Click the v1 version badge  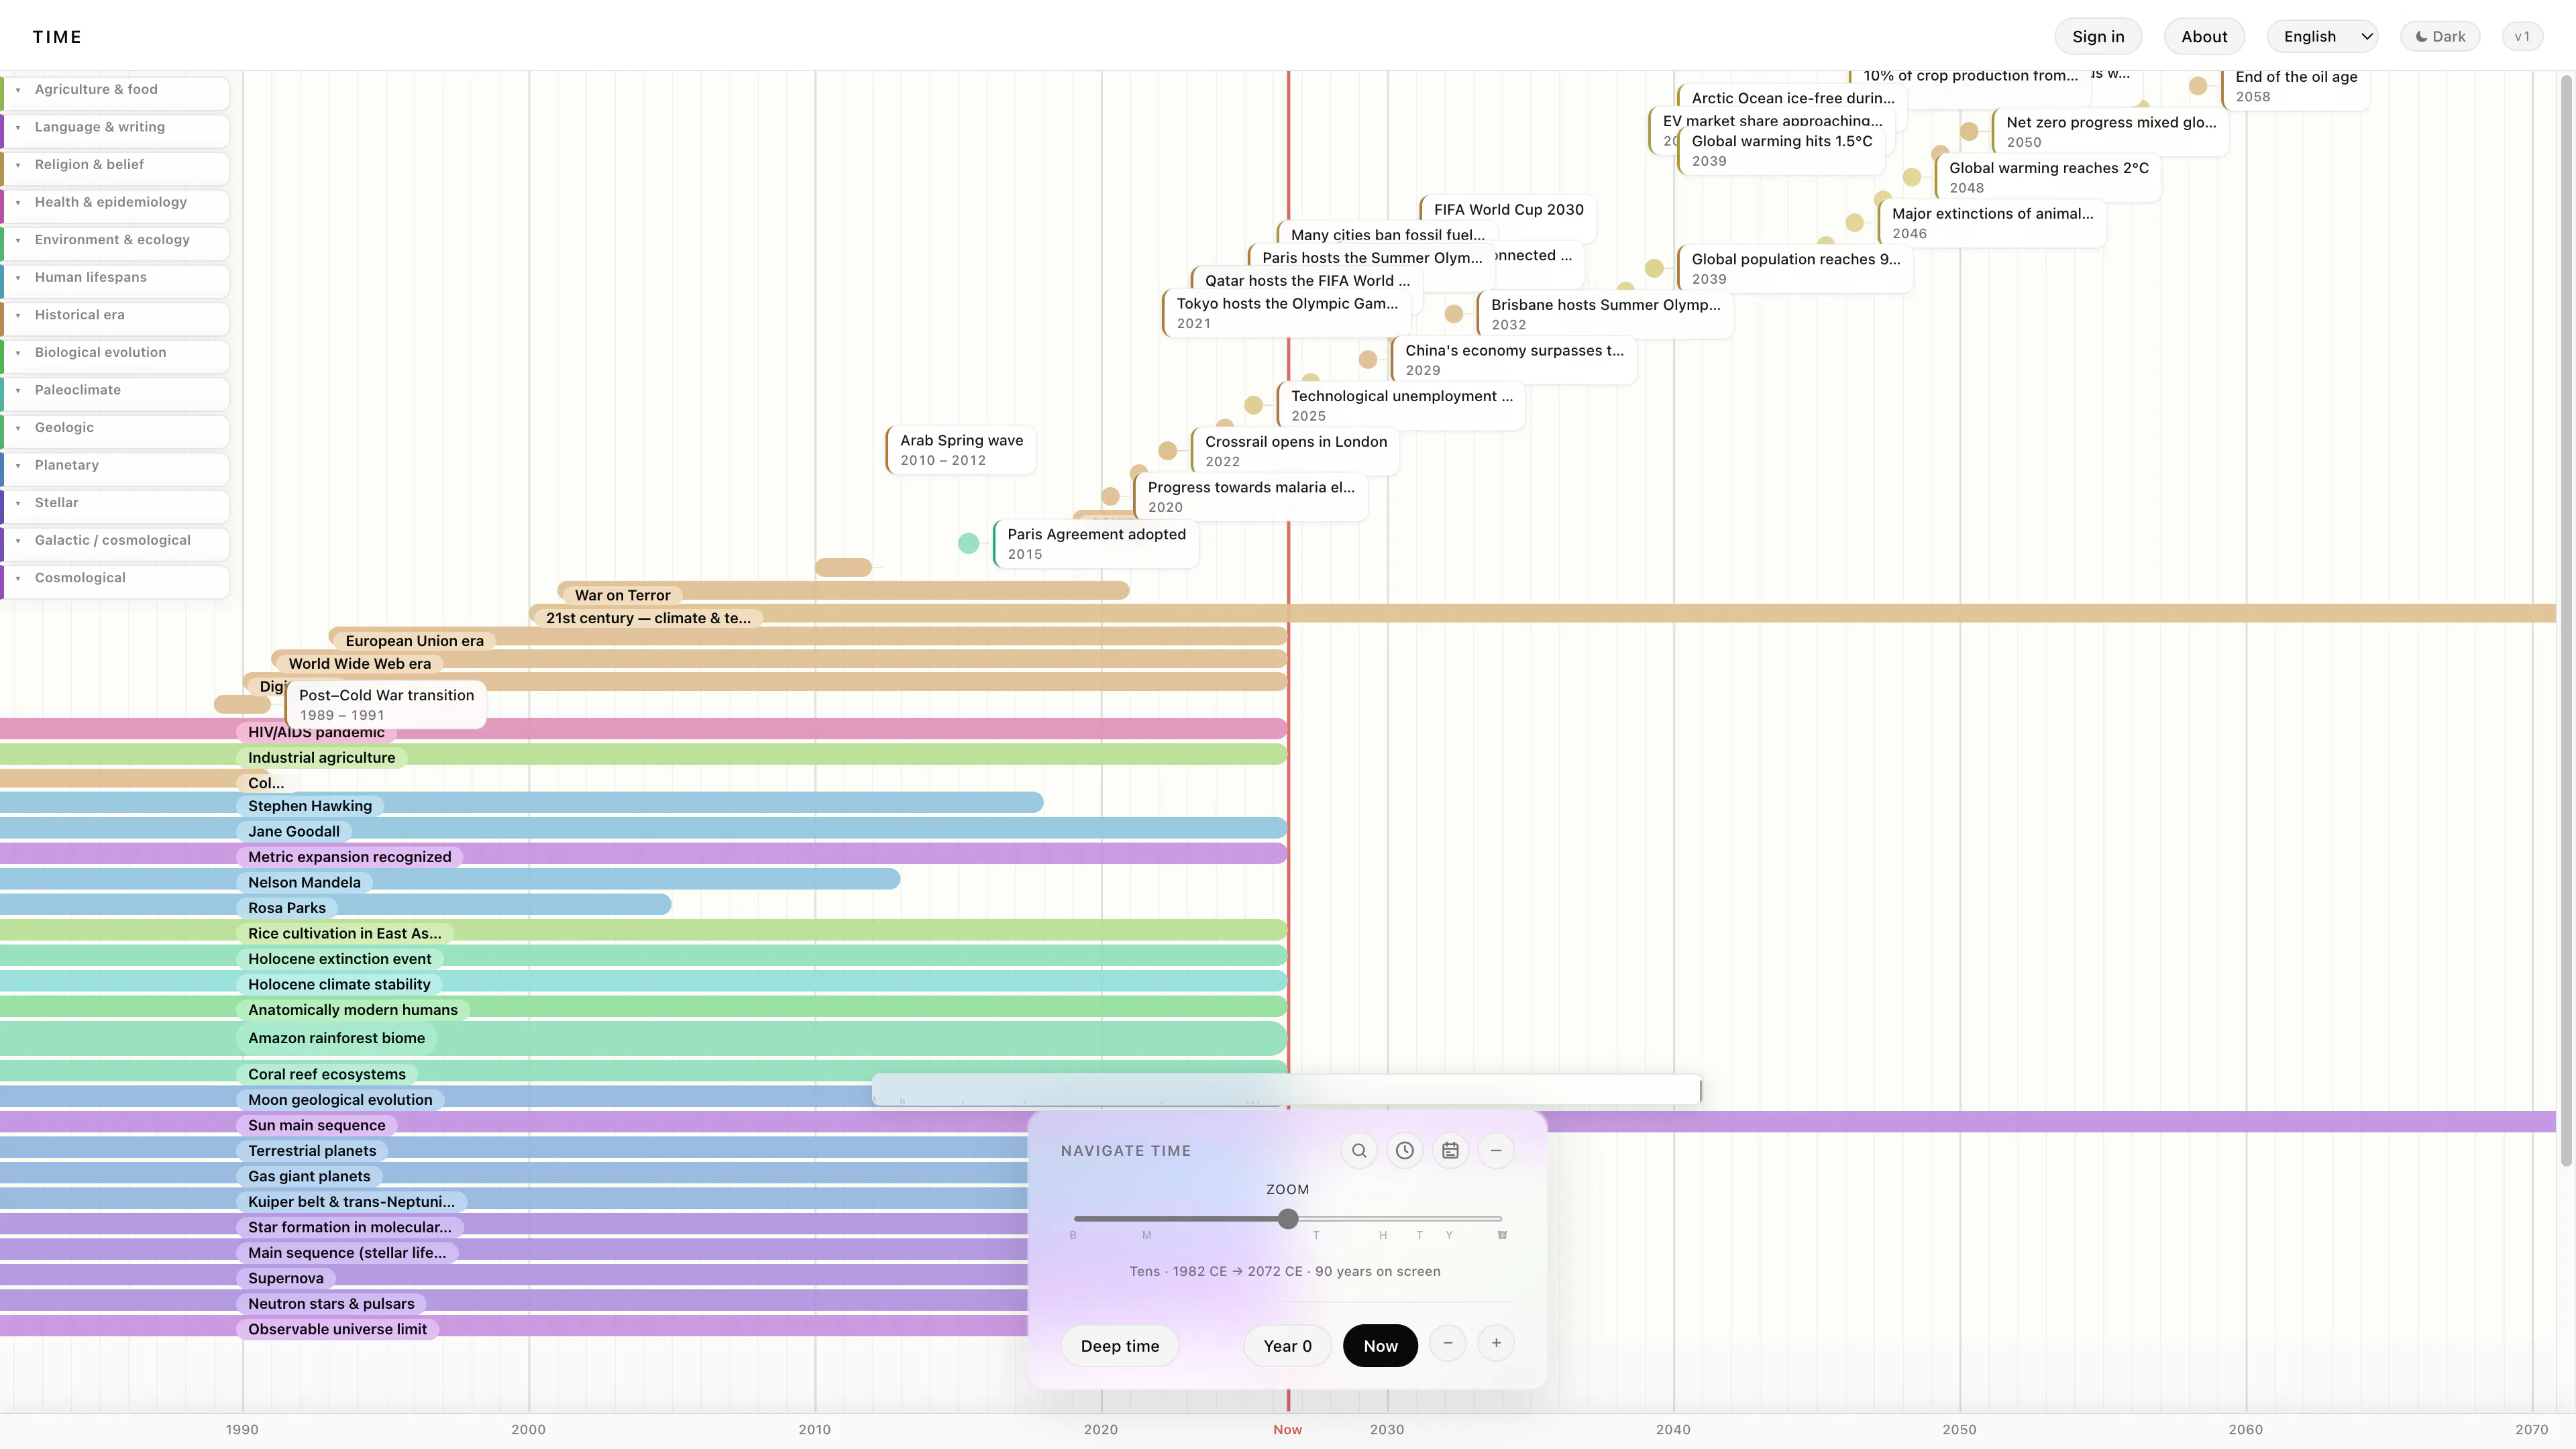[x=2522, y=37]
